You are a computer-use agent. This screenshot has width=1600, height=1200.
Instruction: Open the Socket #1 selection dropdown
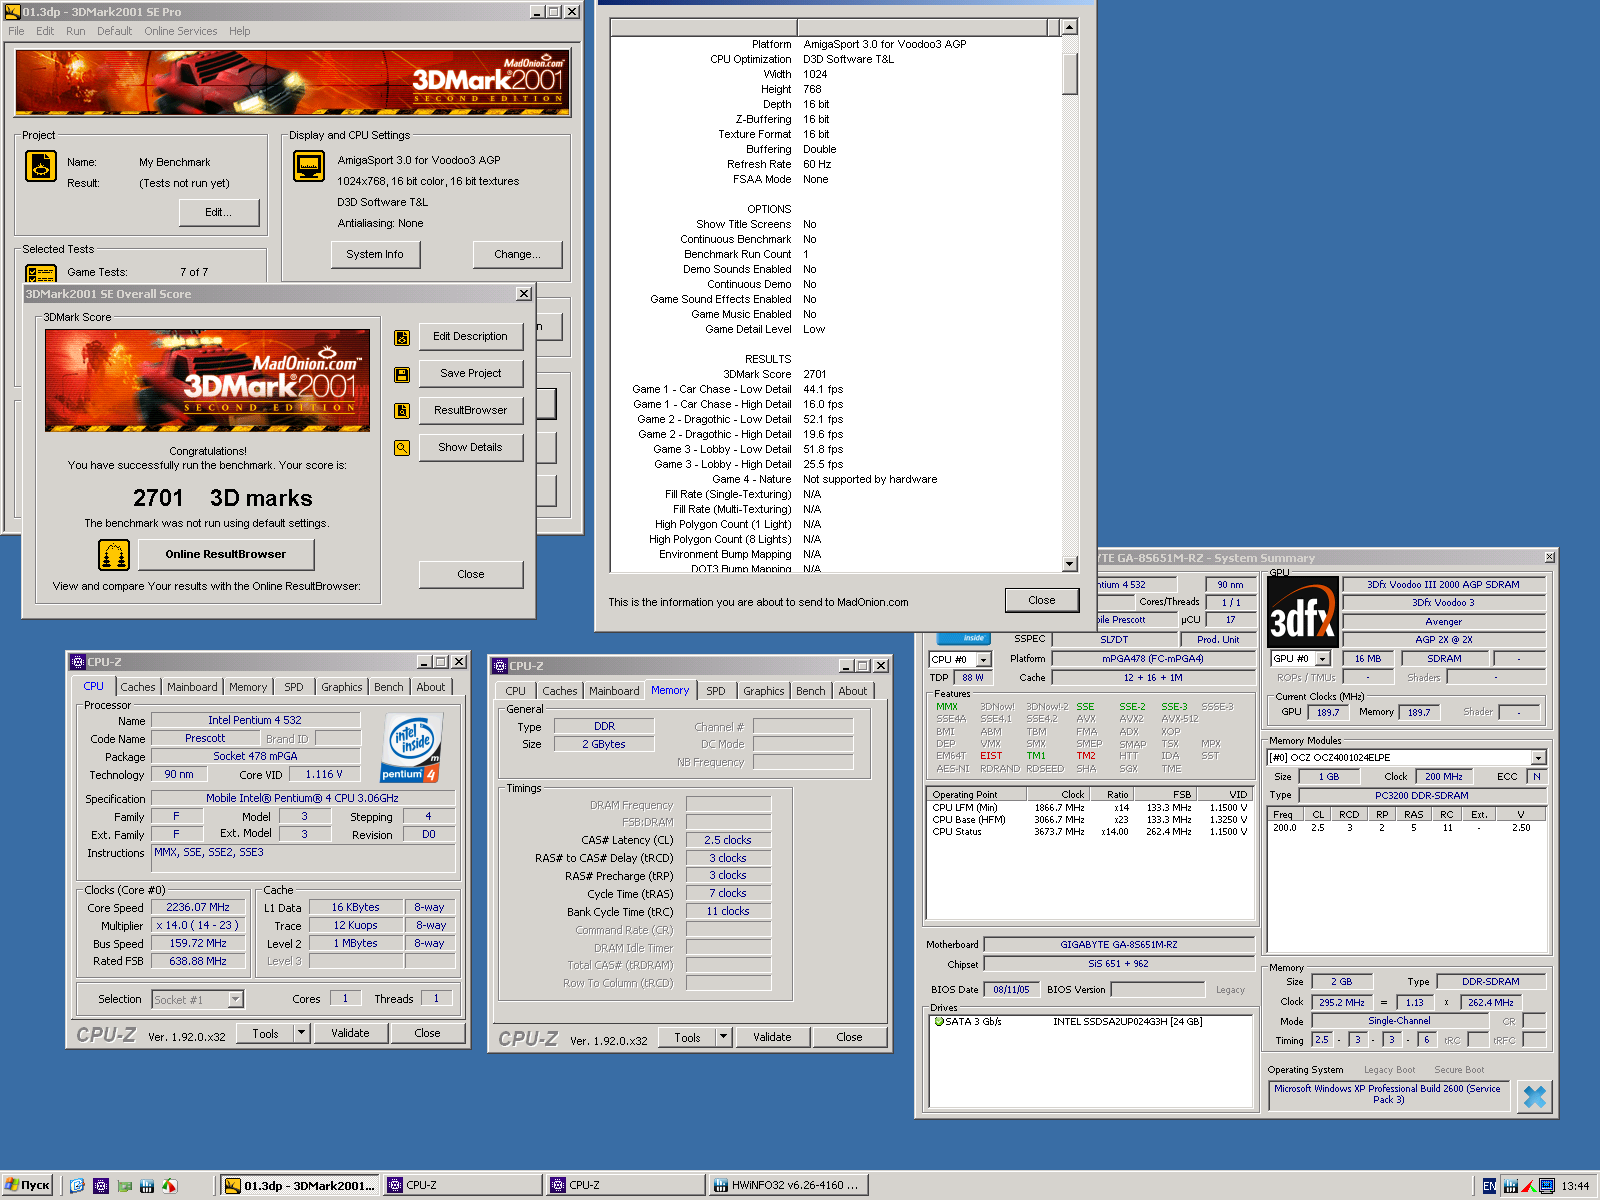coord(235,1000)
